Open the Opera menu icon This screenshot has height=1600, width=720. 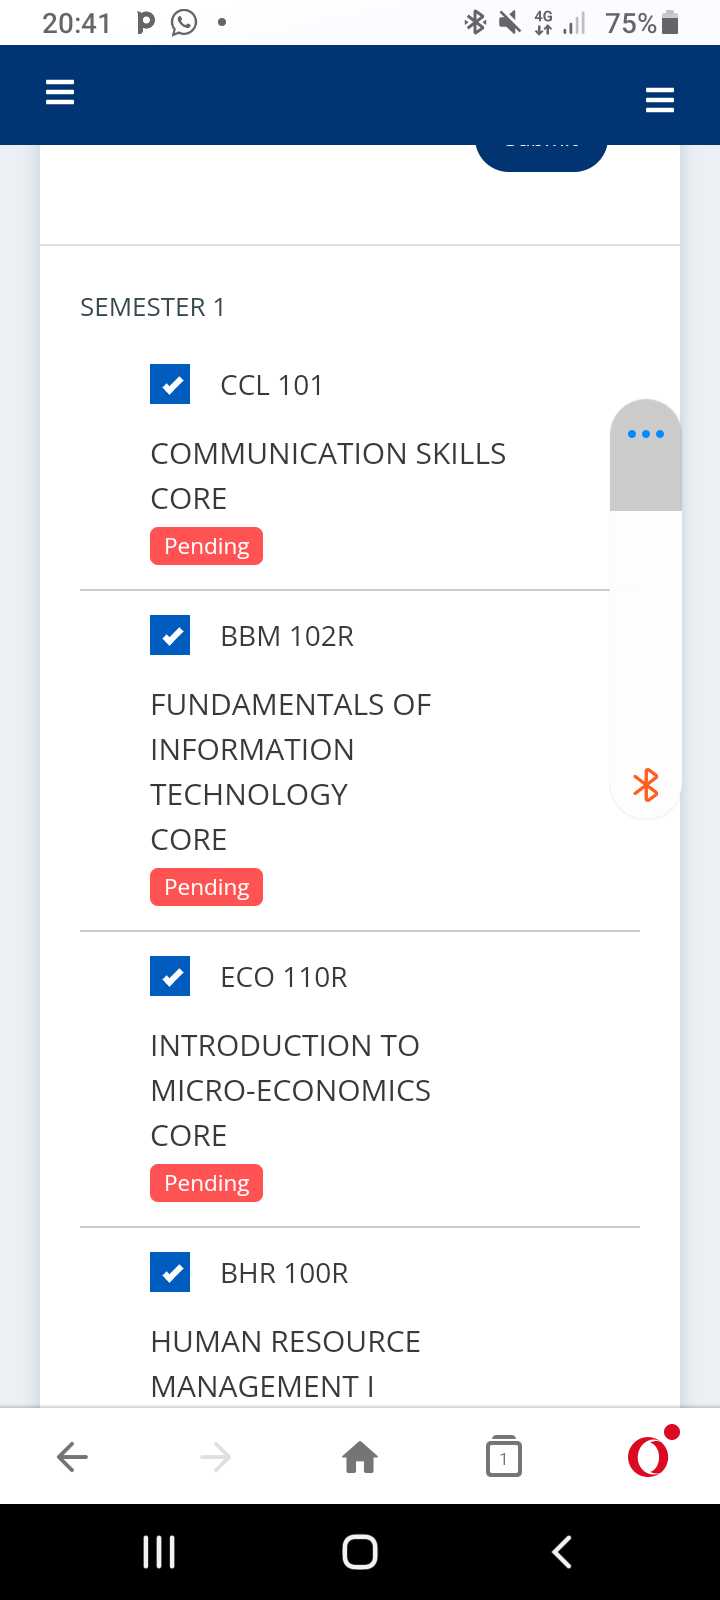pyautogui.click(x=648, y=1456)
